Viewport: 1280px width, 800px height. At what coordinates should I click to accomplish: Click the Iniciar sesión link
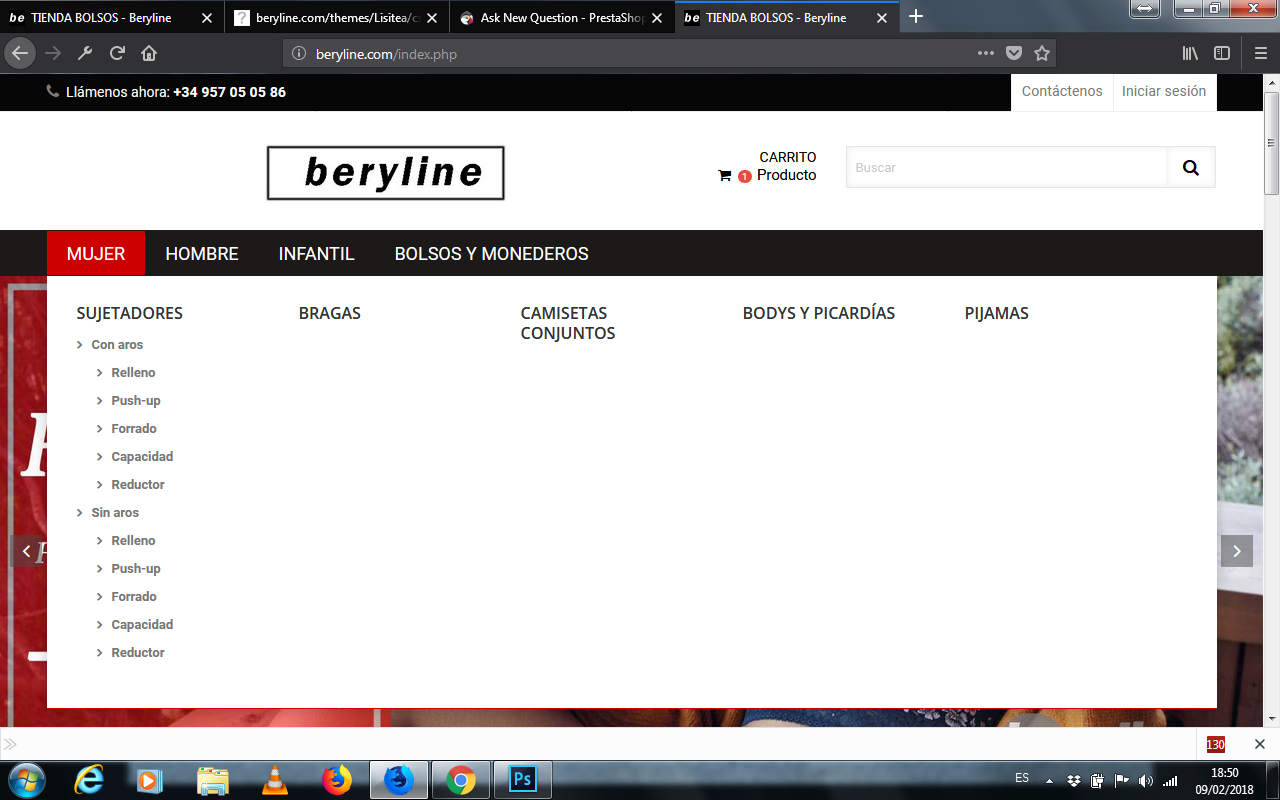(1164, 91)
